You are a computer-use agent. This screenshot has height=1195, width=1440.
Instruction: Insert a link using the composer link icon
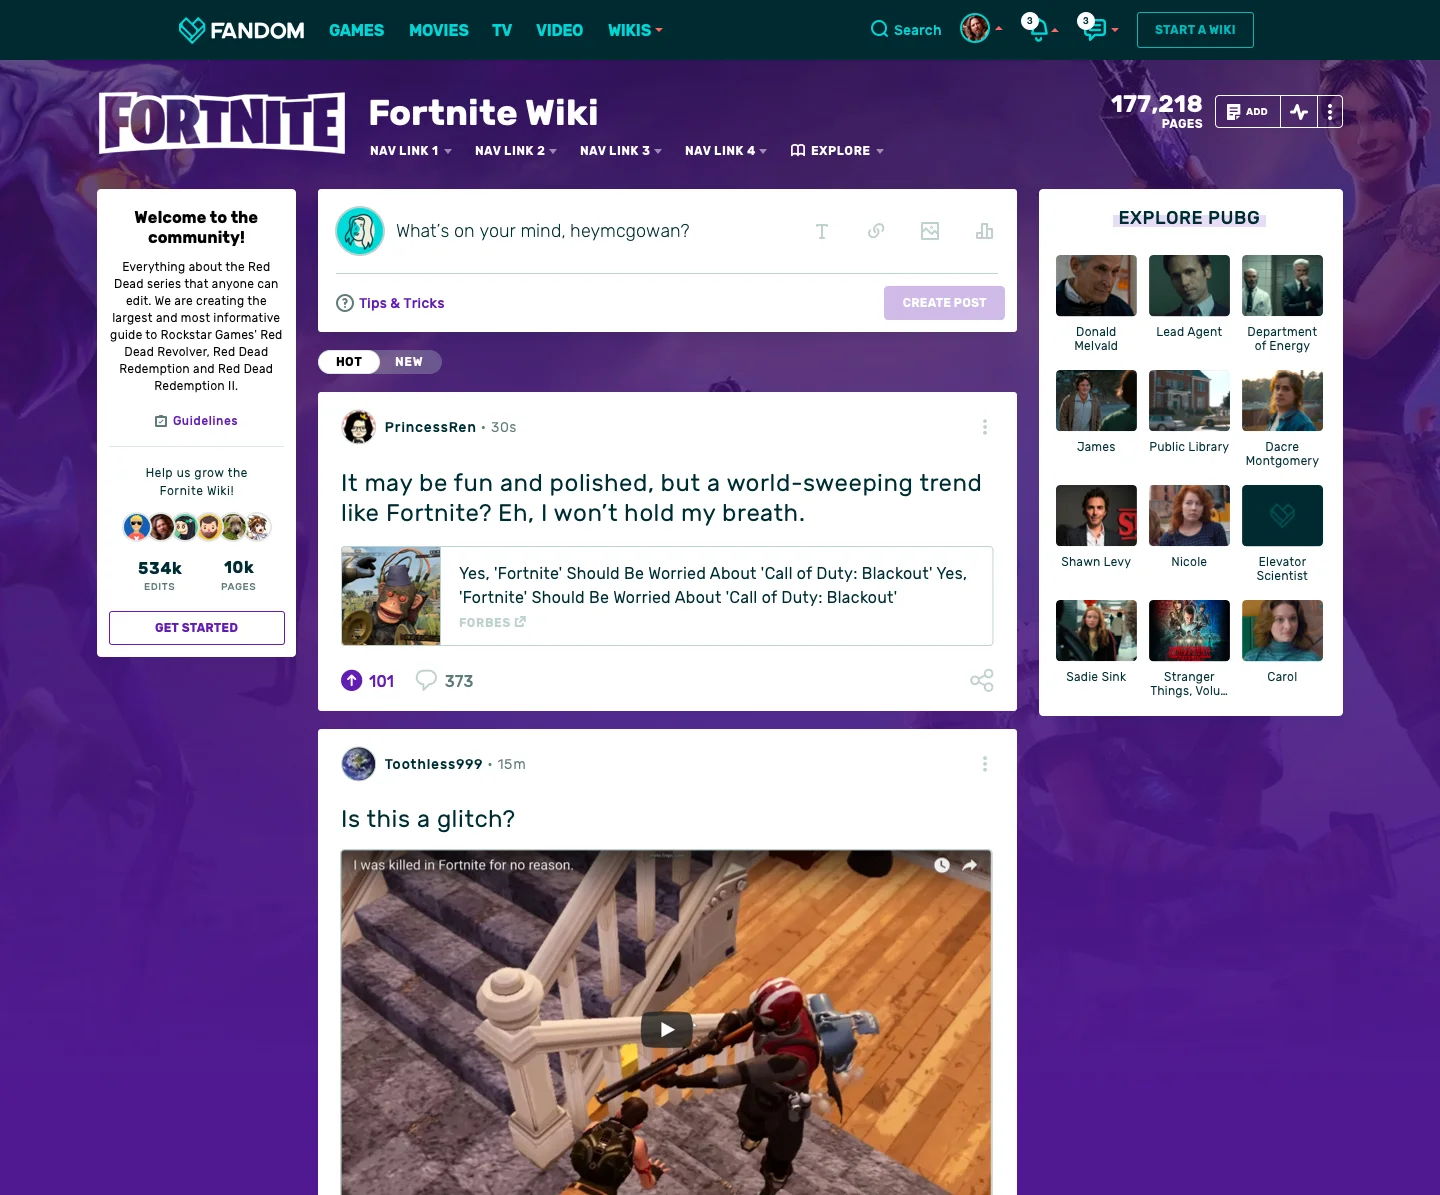click(876, 231)
